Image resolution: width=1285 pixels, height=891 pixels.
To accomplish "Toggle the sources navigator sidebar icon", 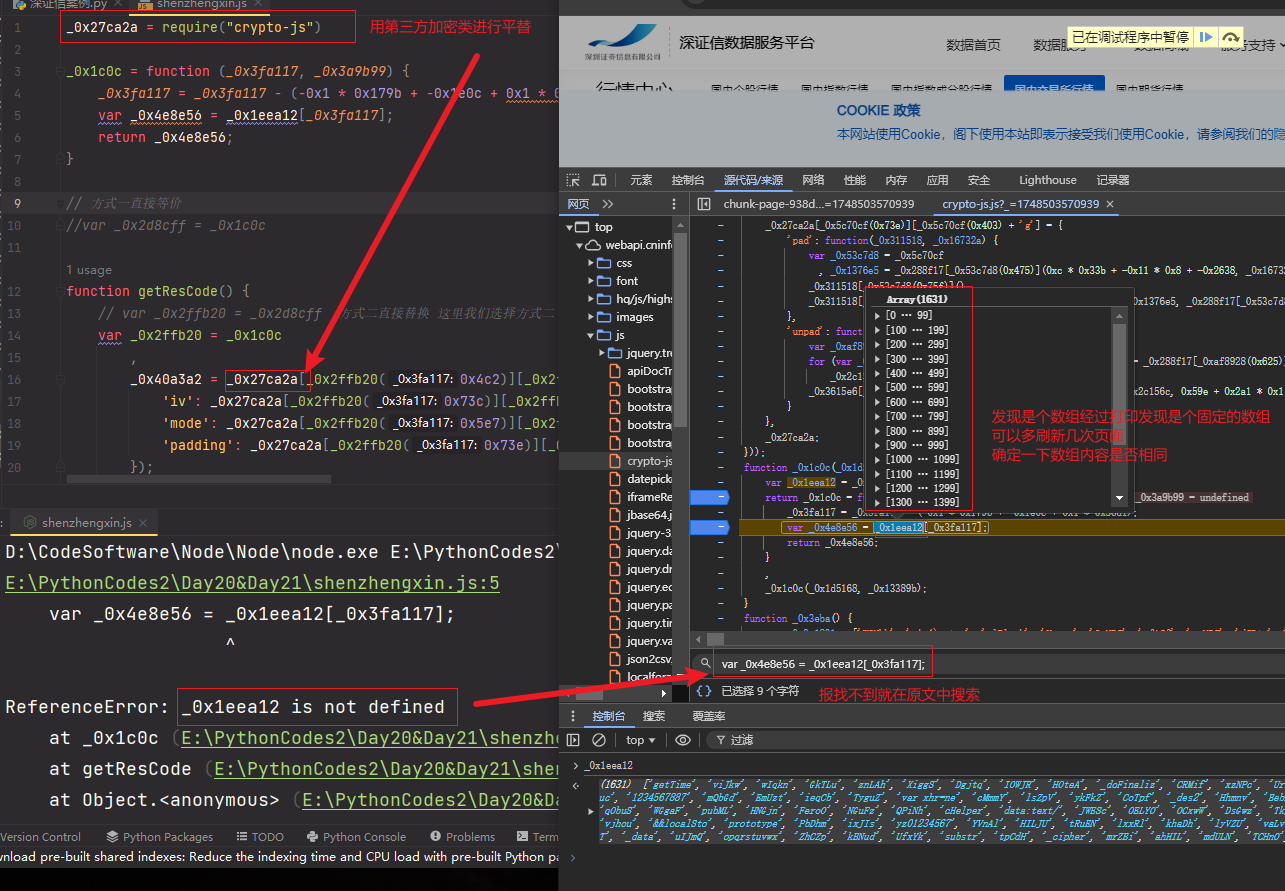I will [x=704, y=204].
